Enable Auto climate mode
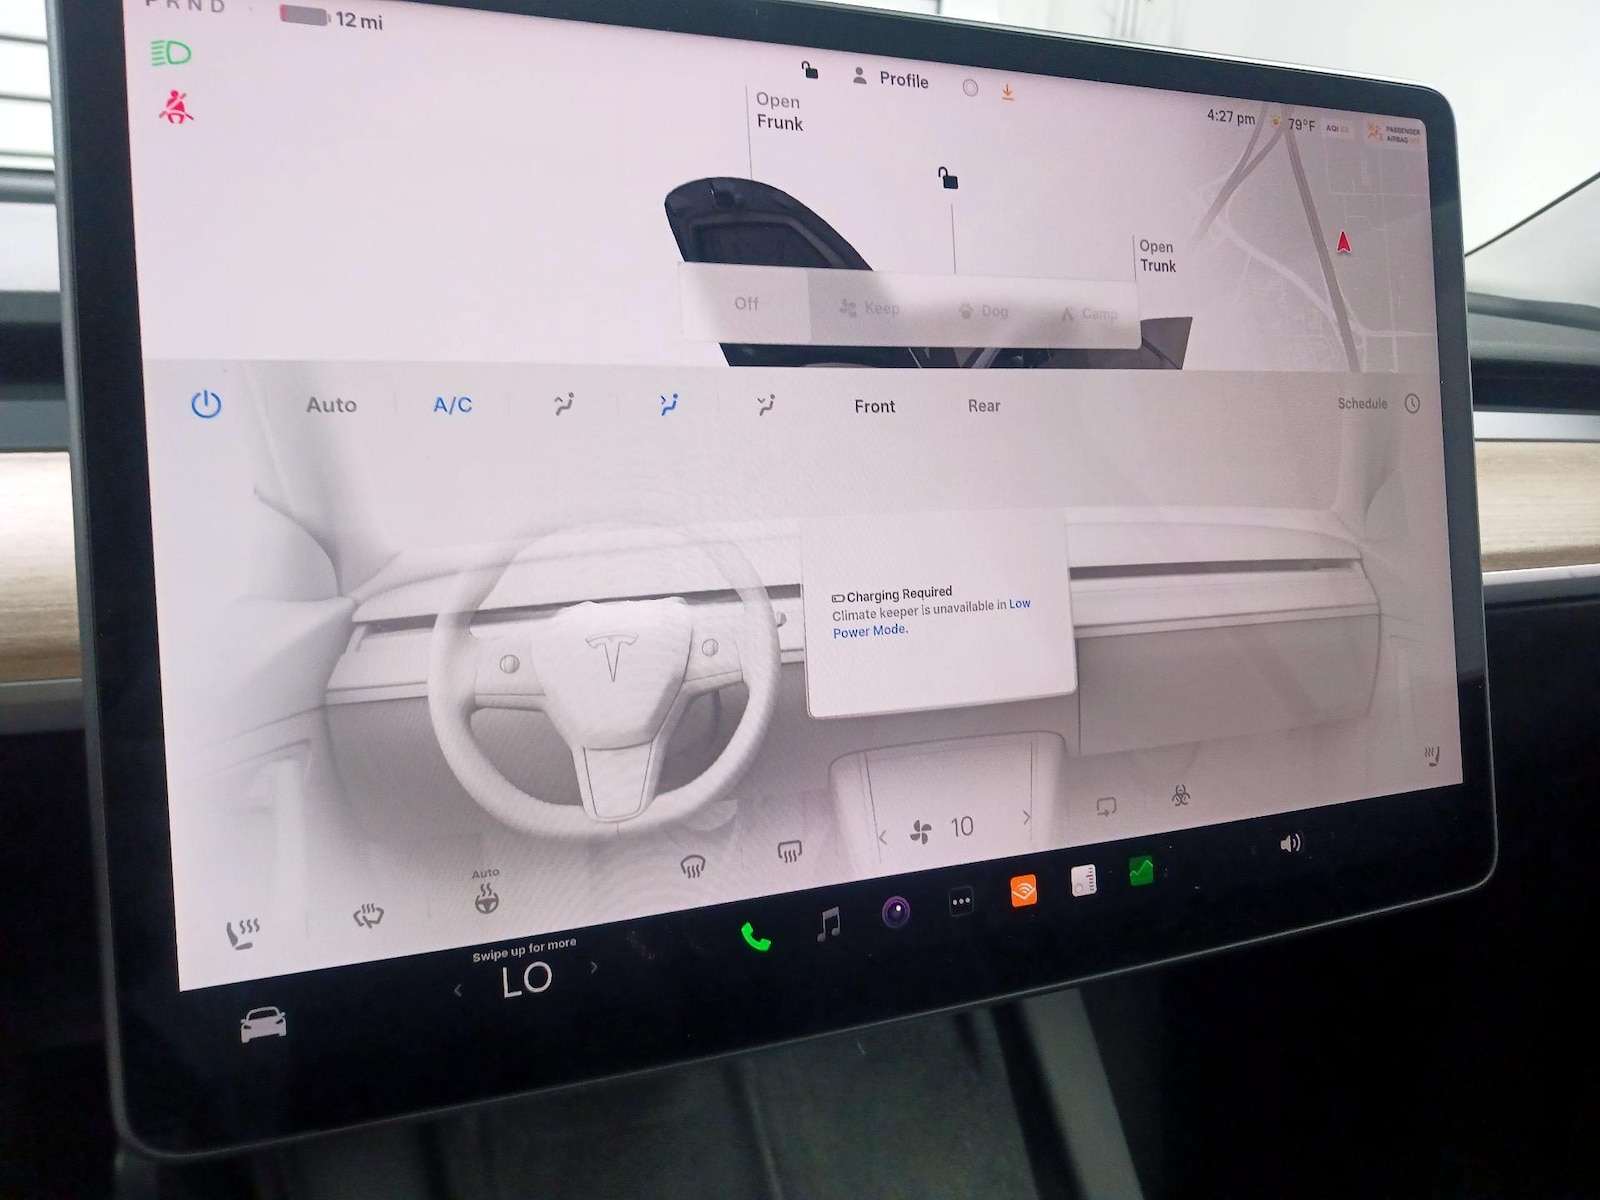Image resolution: width=1600 pixels, height=1200 pixels. tap(331, 405)
